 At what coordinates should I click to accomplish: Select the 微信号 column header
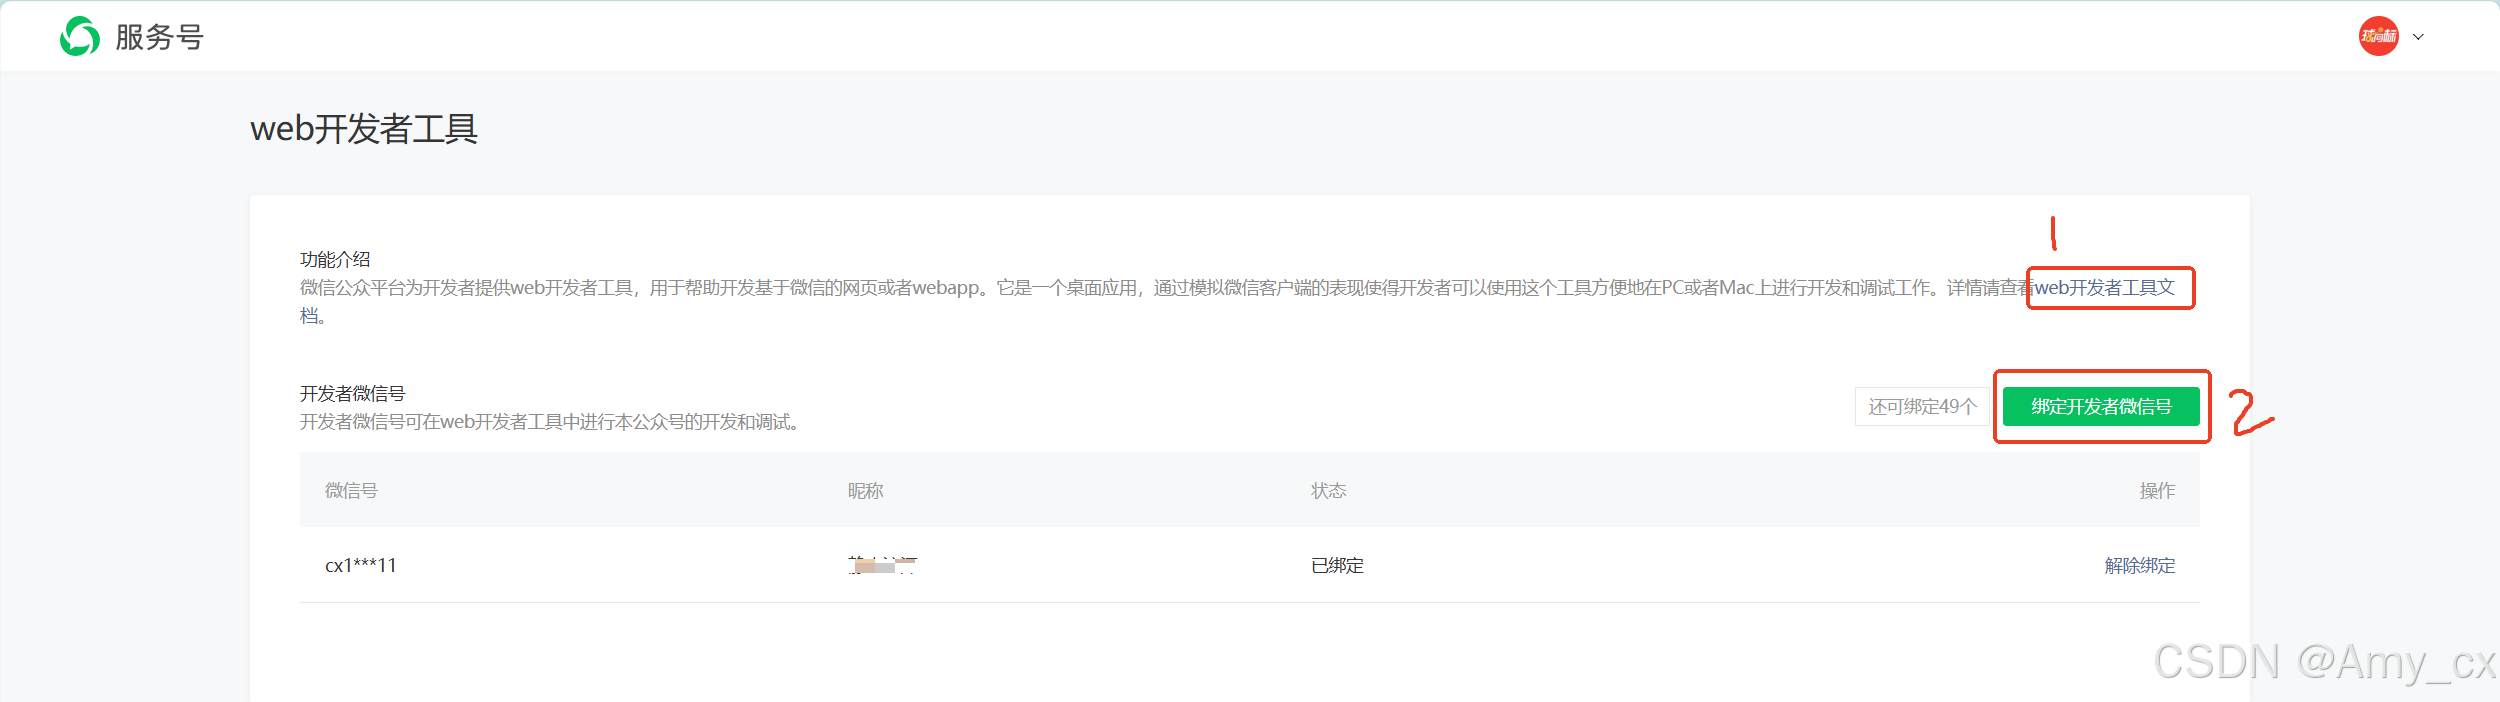coord(351,491)
